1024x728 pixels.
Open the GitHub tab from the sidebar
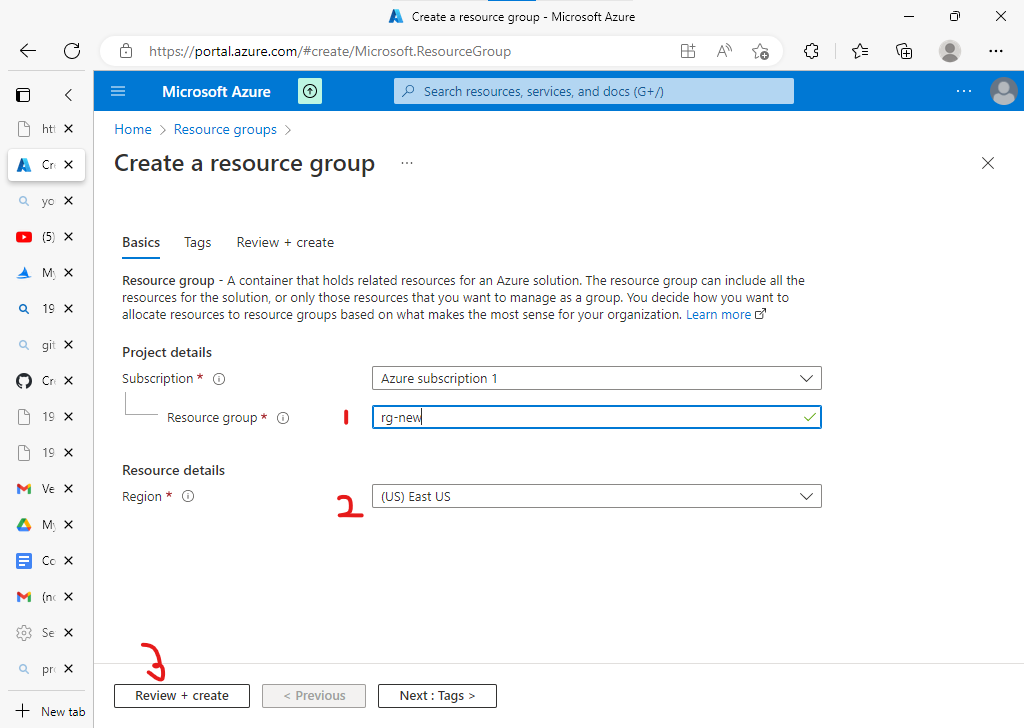click(24, 380)
